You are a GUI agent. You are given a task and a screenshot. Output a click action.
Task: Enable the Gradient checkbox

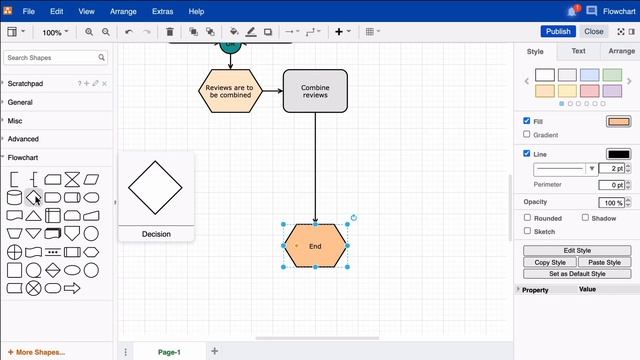[x=527, y=134]
